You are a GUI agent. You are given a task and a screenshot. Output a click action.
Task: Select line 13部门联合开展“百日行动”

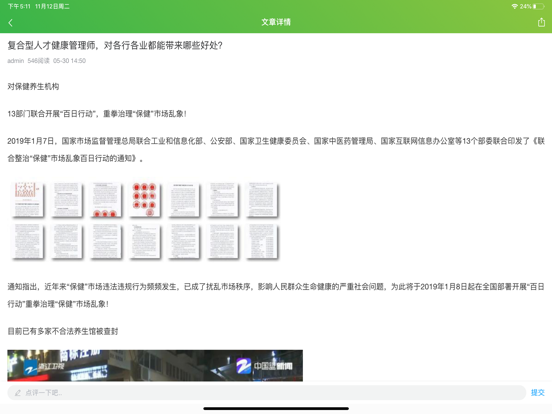pyautogui.click(x=97, y=114)
